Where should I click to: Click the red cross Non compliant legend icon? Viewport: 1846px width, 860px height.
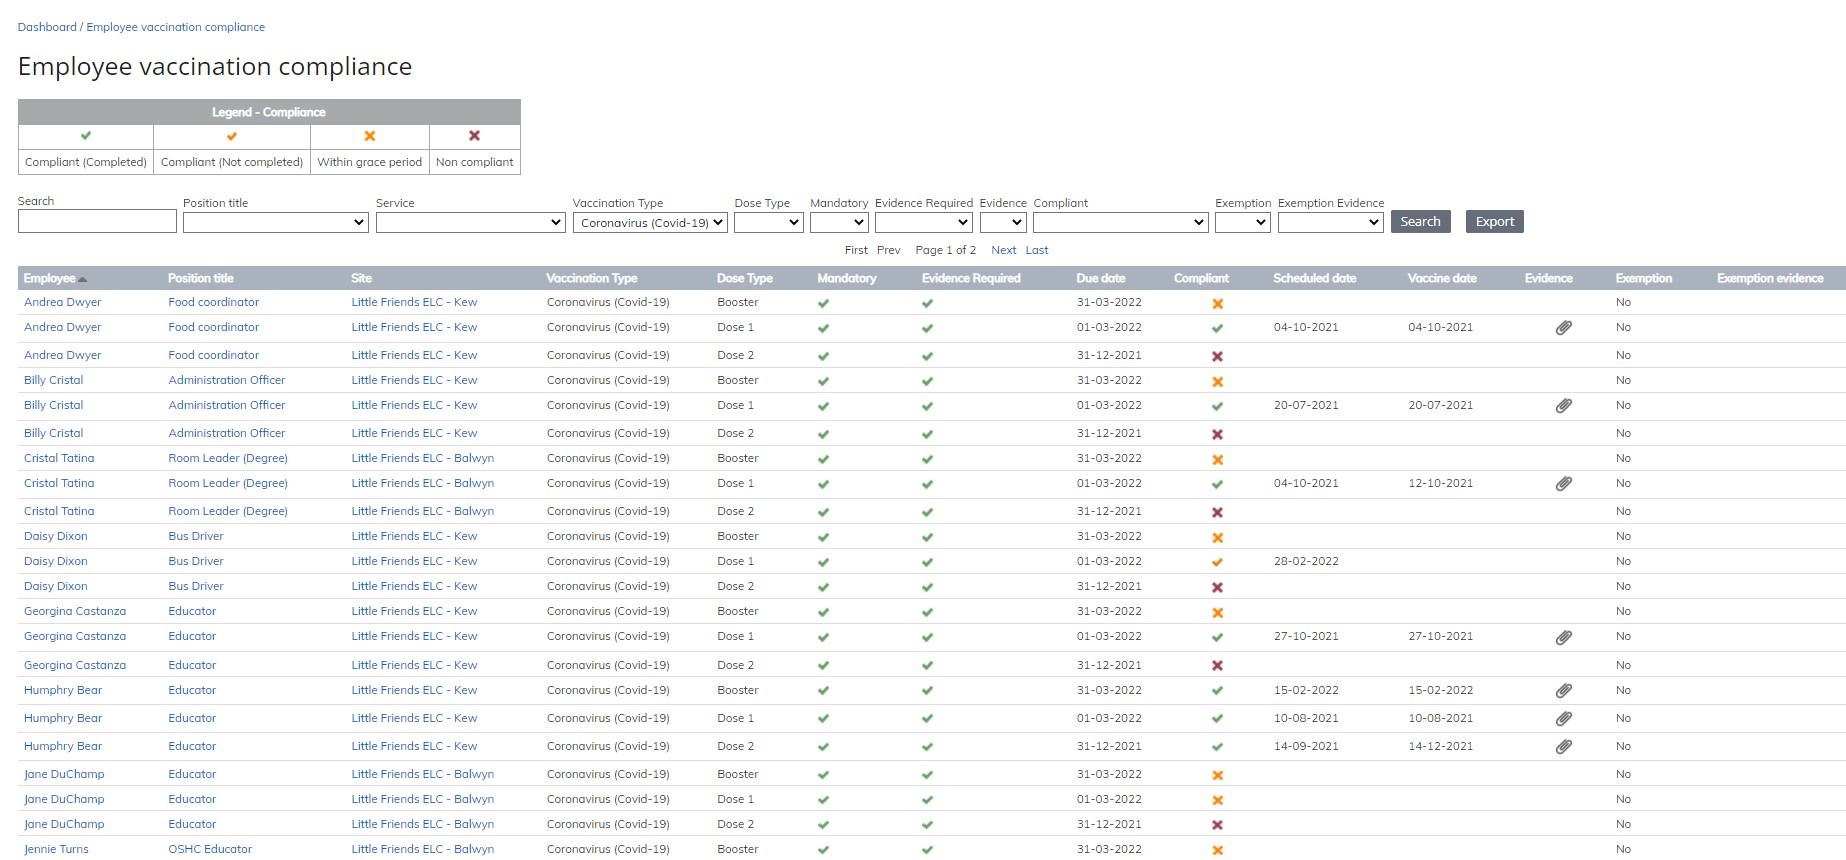[x=475, y=136]
